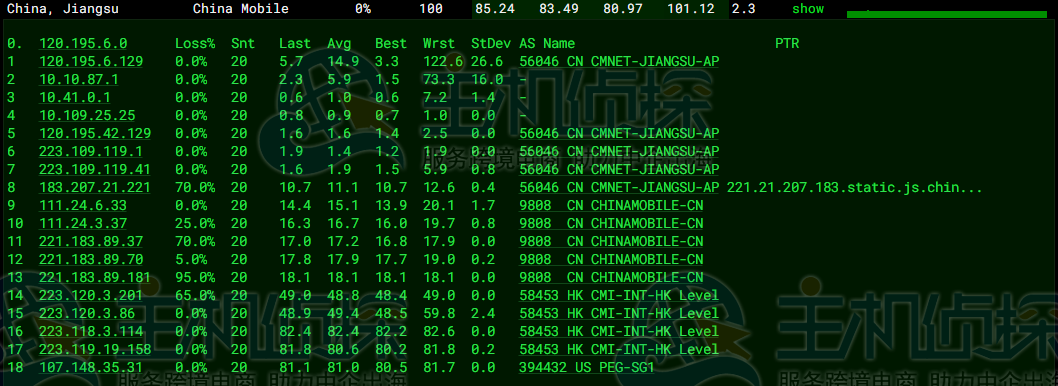Open IP 221.183.89.181 at hop 13
1058x386 pixels.
pyautogui.click(x=95, y=277)
